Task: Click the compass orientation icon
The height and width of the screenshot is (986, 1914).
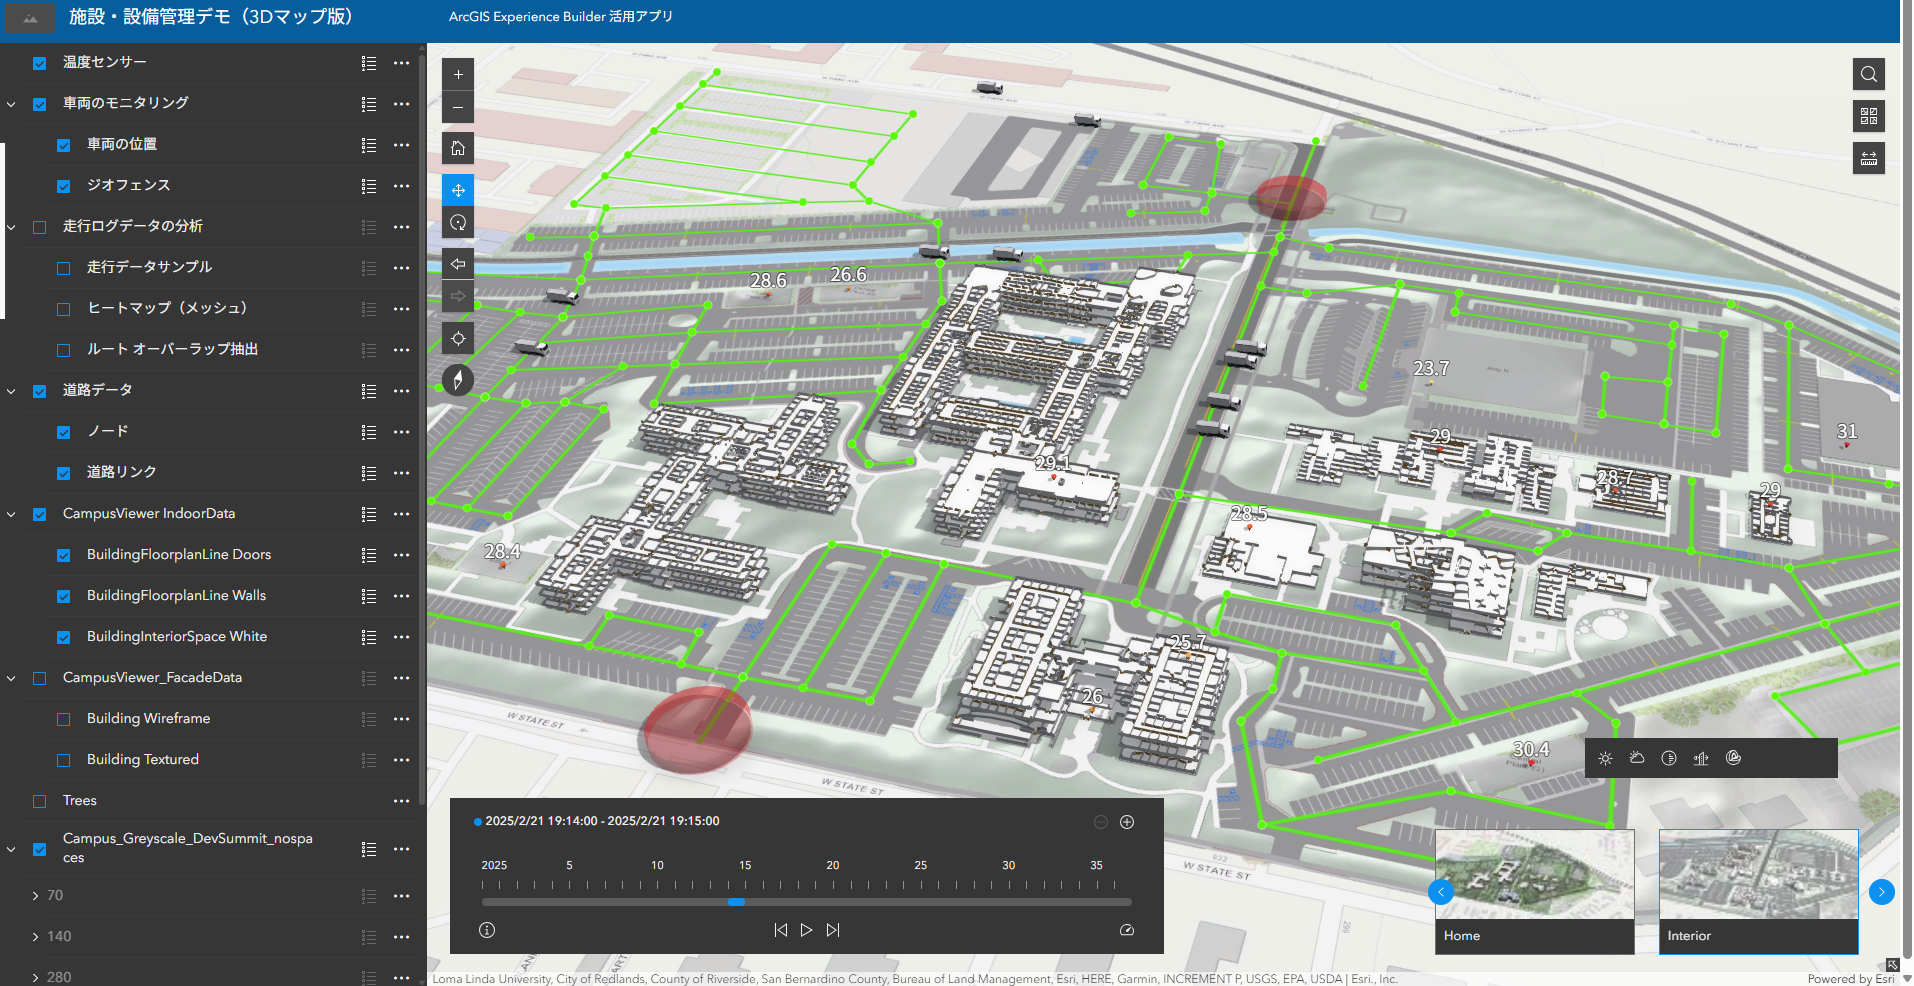Action: click(x=458, y=380)
